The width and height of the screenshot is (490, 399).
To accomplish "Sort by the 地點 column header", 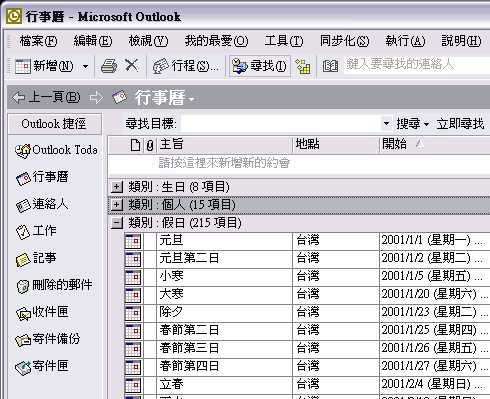I will (336, 145).
